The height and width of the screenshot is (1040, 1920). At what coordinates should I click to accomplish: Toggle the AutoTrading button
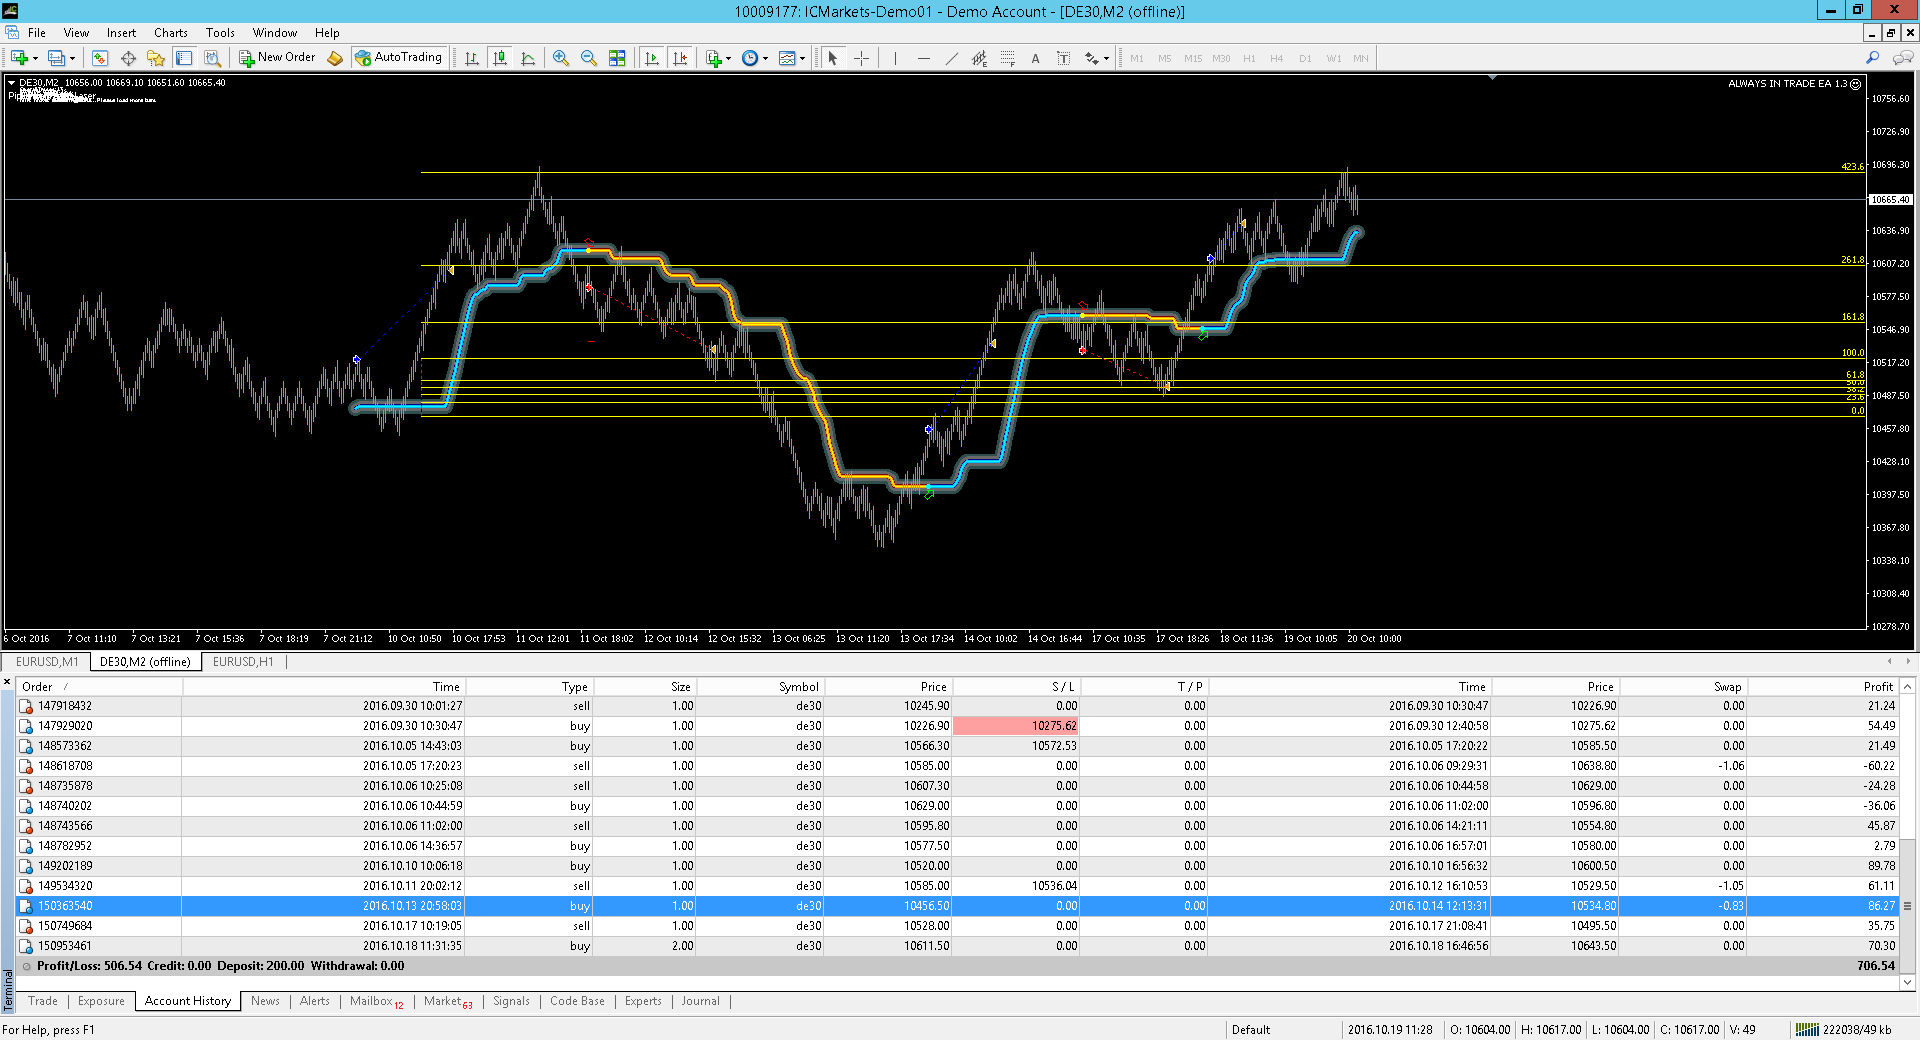[x=398, y=58]
